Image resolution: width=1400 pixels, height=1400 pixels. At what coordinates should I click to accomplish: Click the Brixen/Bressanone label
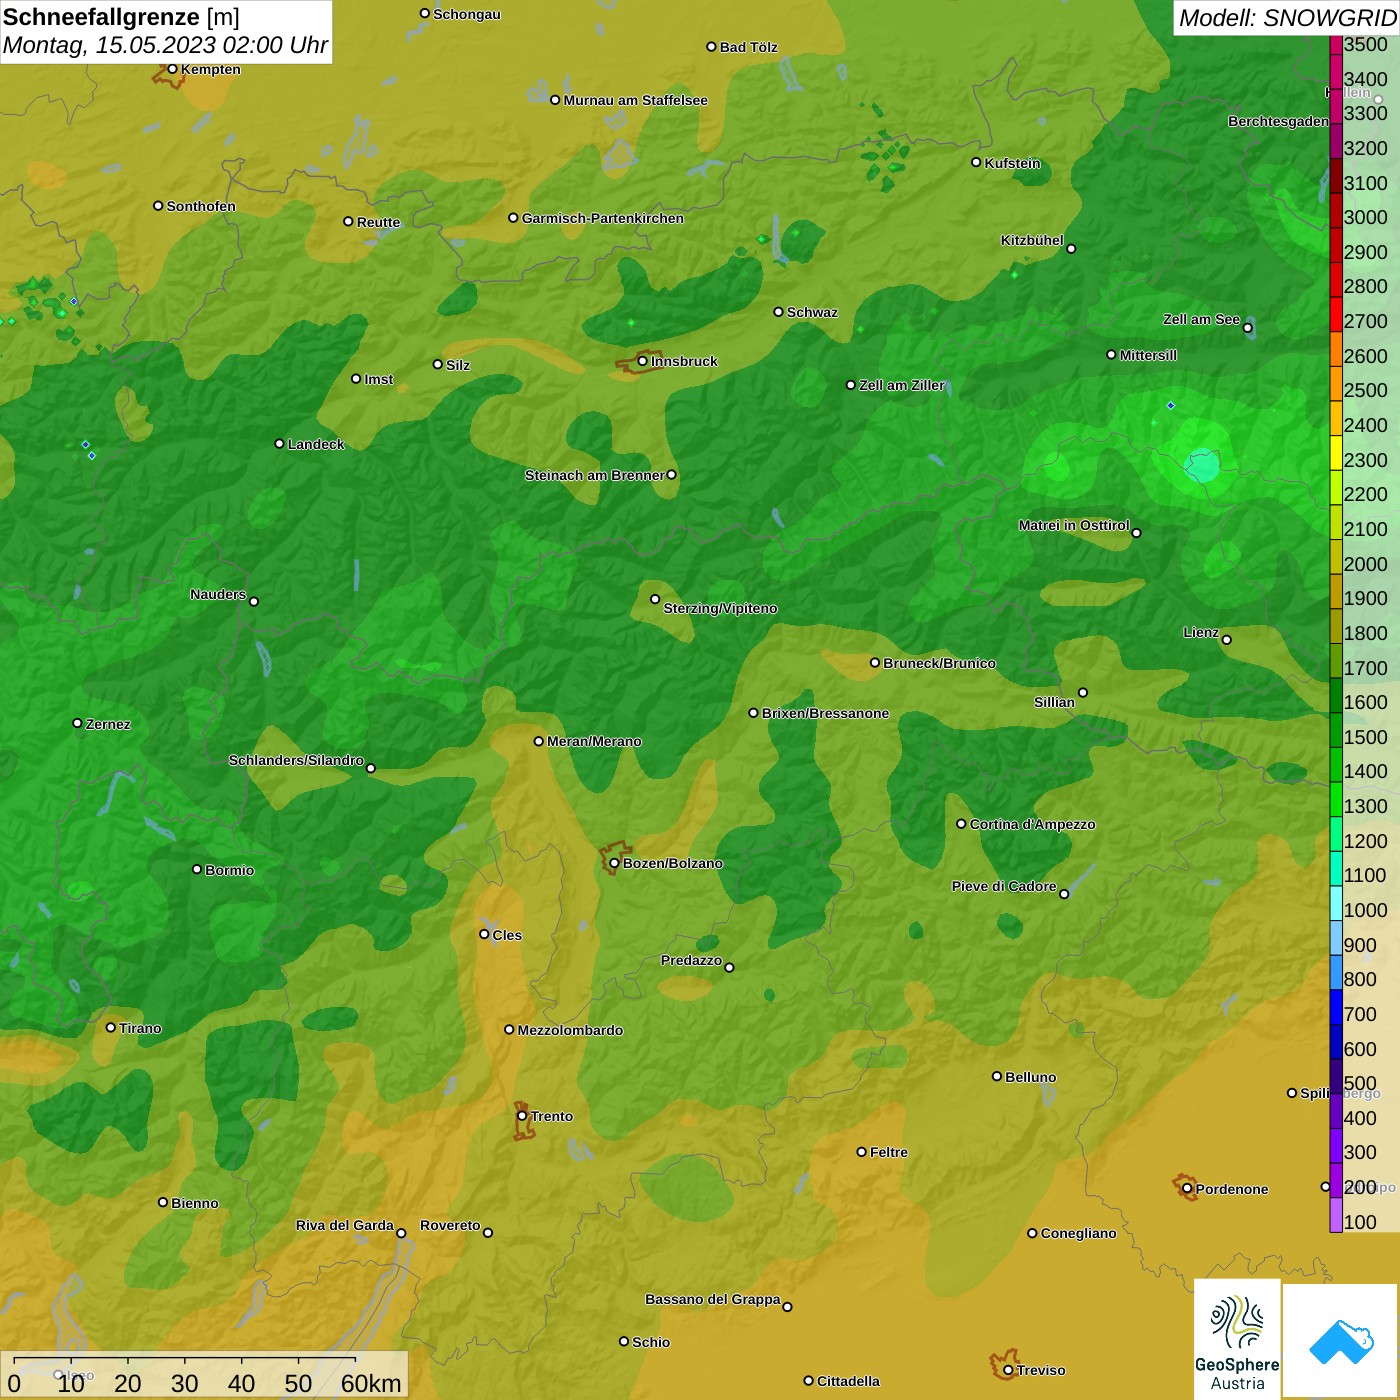(825, 713)
